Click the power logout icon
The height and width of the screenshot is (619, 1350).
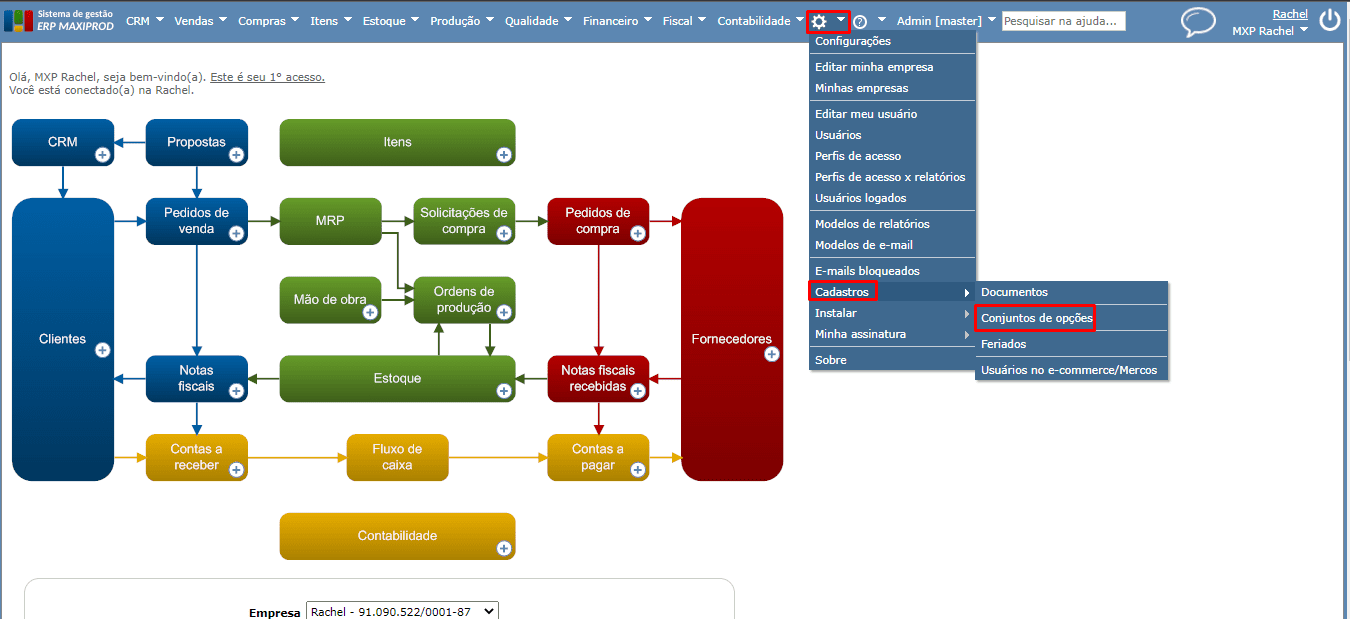click(x=1329, y=20)
